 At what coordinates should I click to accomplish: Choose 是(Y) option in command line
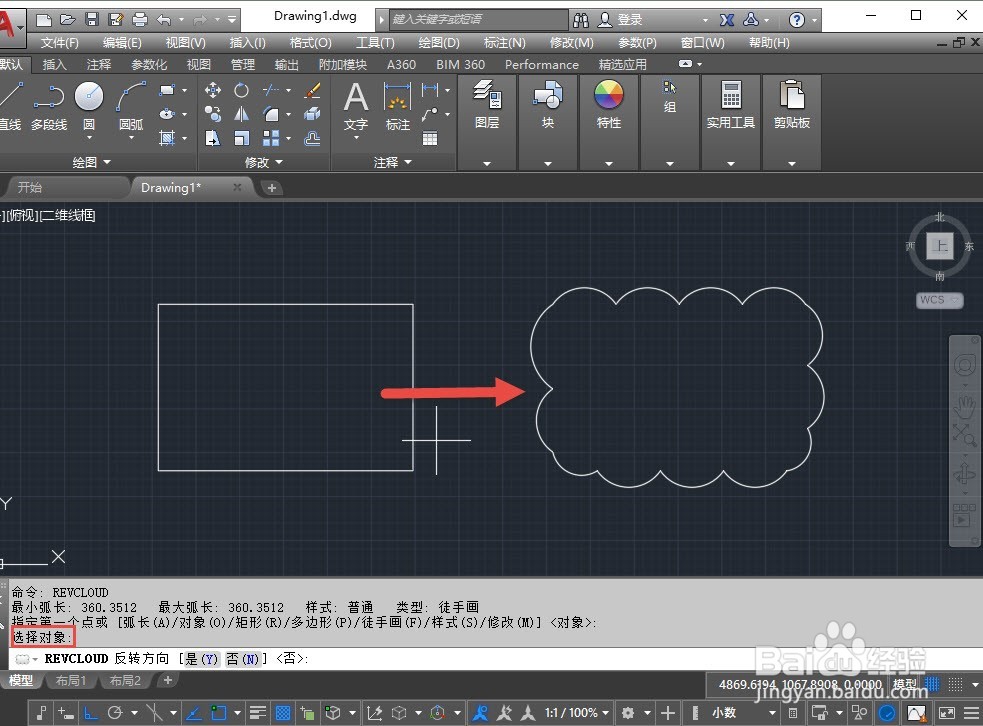point(201,659)
